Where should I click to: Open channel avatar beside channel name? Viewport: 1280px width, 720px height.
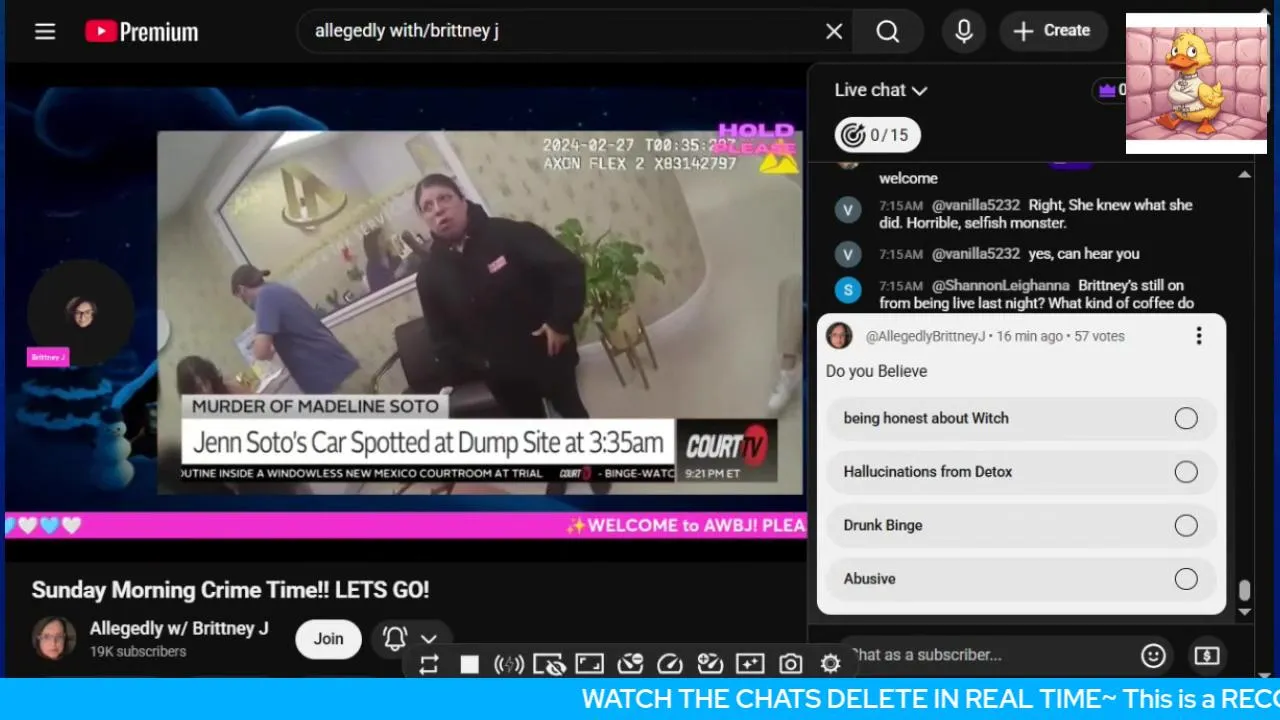click(54, 638)
